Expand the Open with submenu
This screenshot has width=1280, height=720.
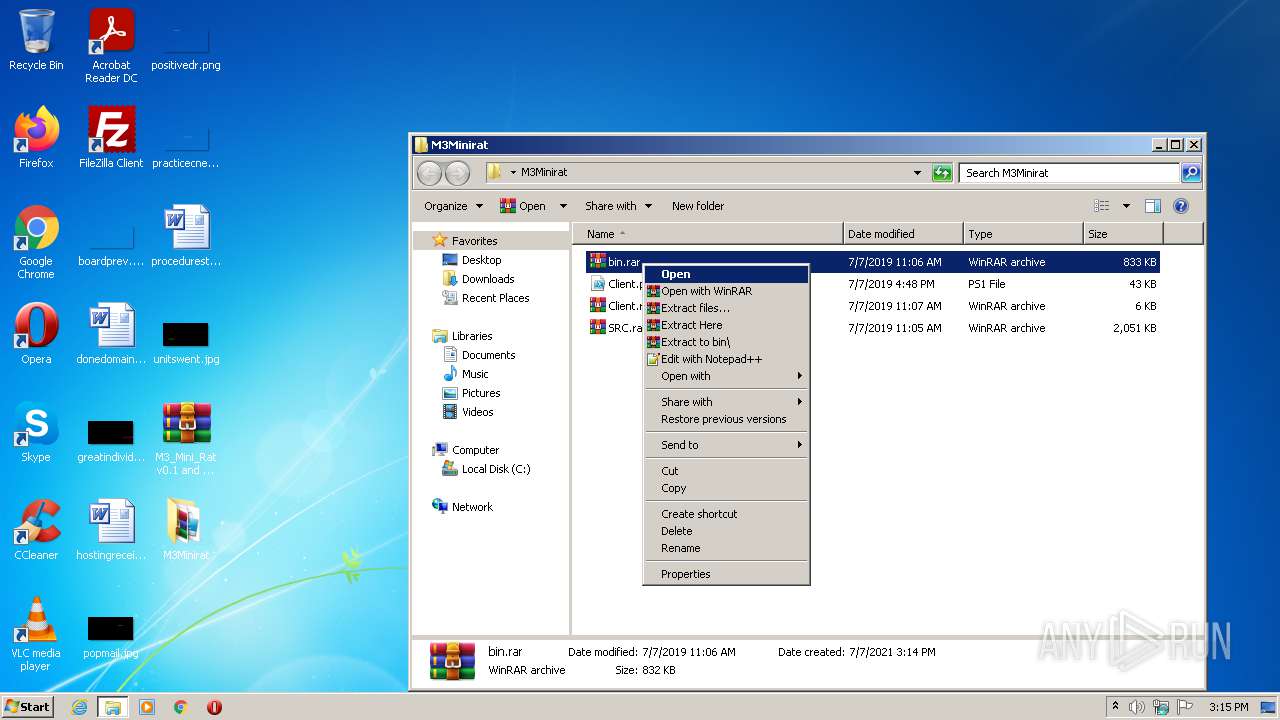(726, 376)
